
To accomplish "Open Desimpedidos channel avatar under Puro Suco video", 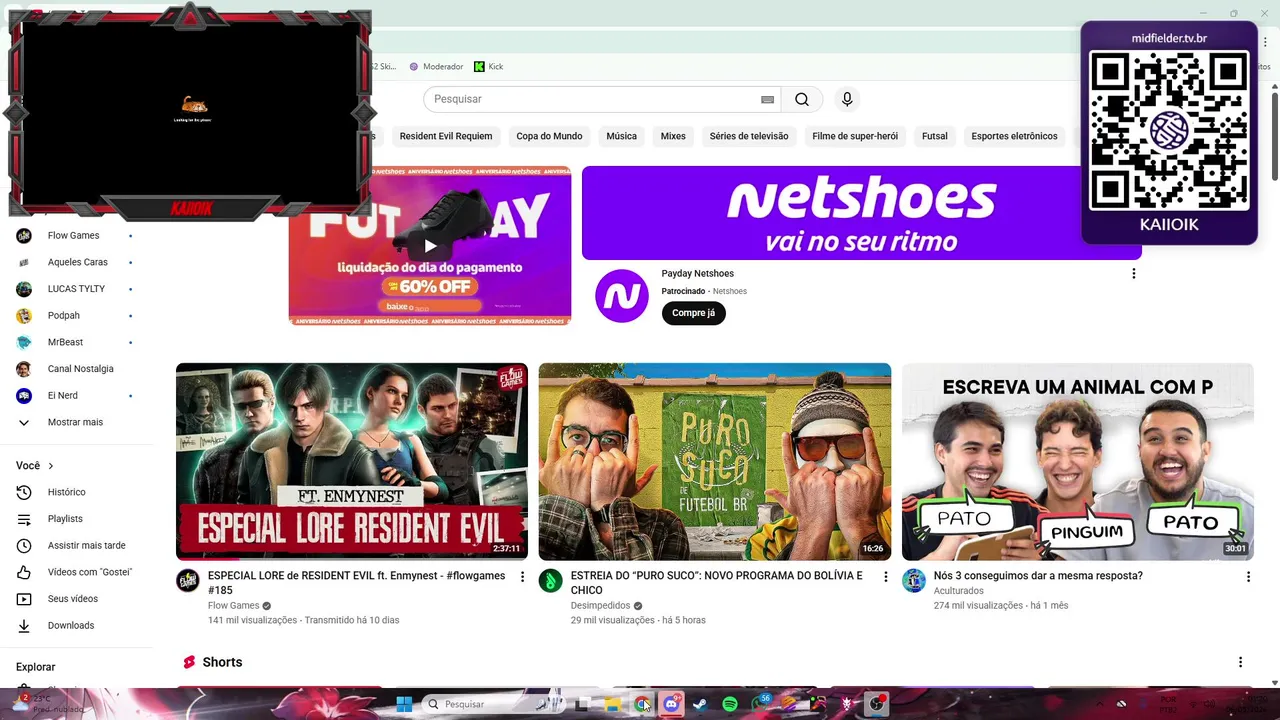I will [x=551, y=581].
